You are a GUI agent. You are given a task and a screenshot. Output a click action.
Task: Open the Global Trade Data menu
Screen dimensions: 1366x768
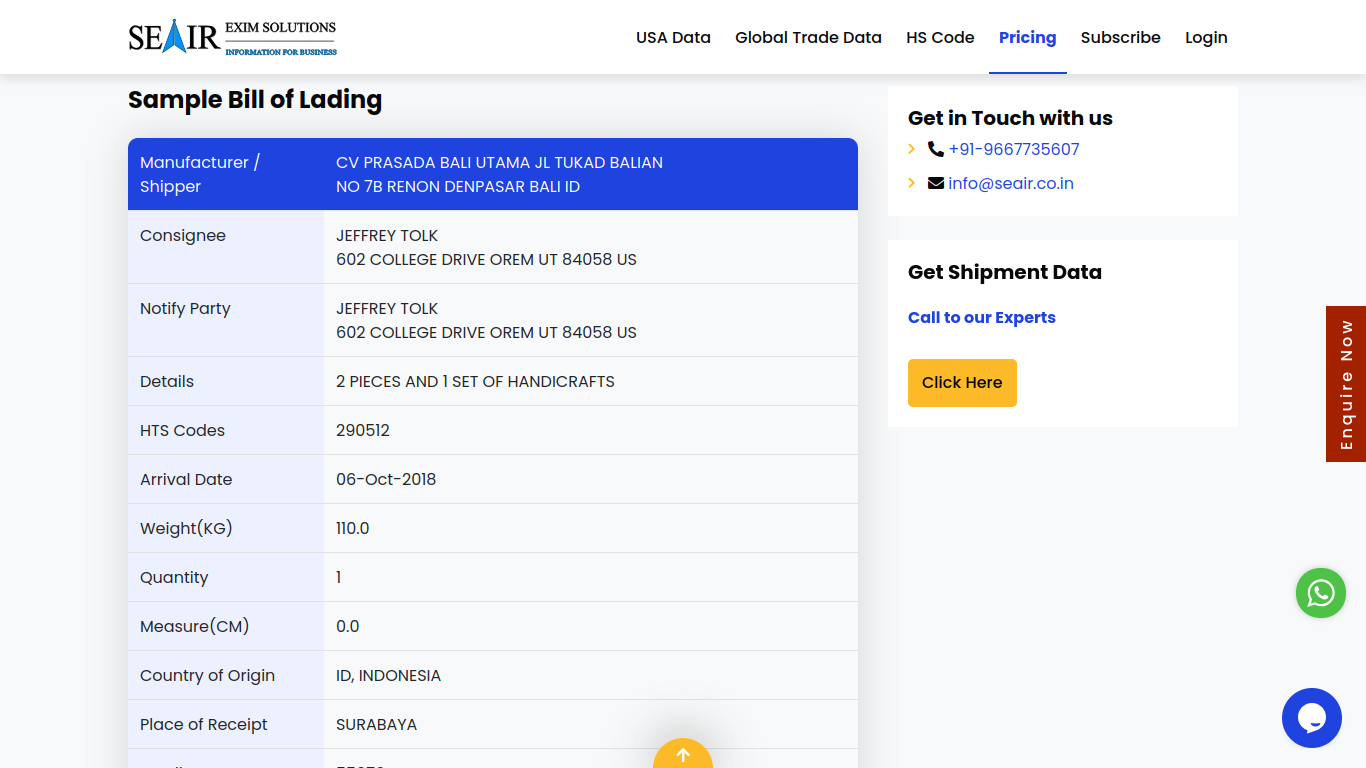[808, 37]
